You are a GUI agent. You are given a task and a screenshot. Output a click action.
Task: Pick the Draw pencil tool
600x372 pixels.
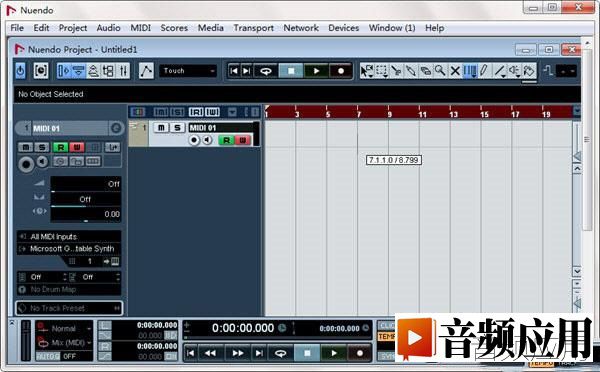point(484,71)
